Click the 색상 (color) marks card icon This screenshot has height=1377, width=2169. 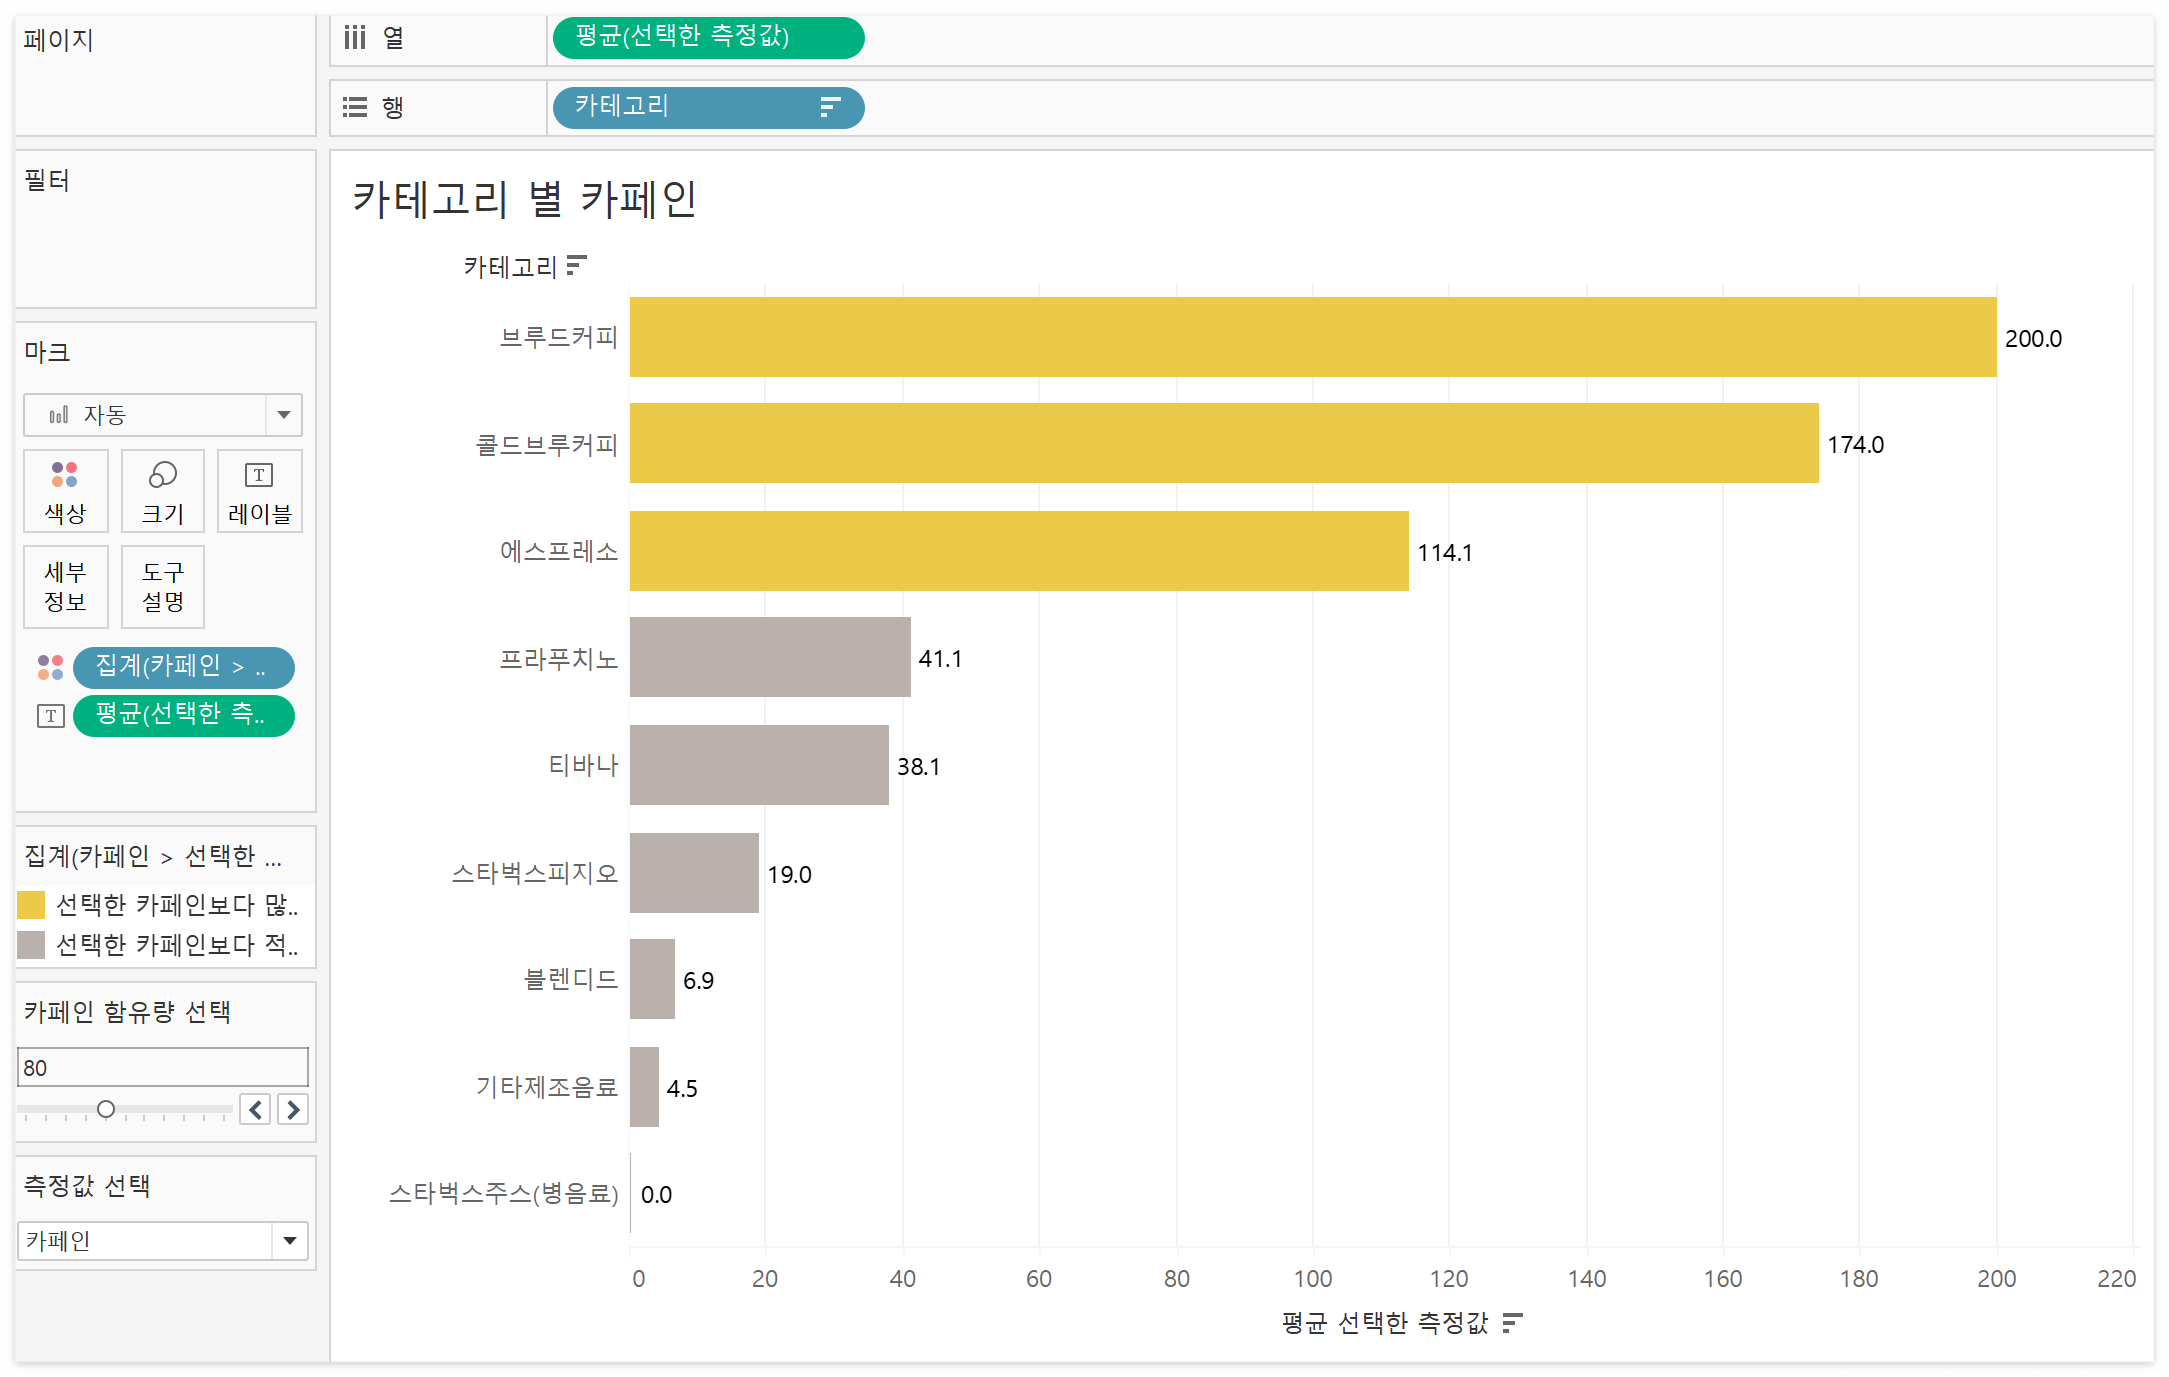coord(65,476)
